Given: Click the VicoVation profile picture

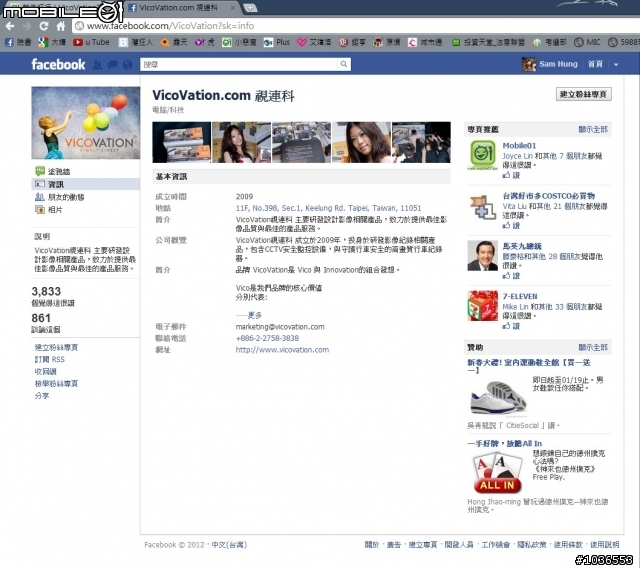Looking at the screenshot, I should pyautogui.click(x=86, y=123).
